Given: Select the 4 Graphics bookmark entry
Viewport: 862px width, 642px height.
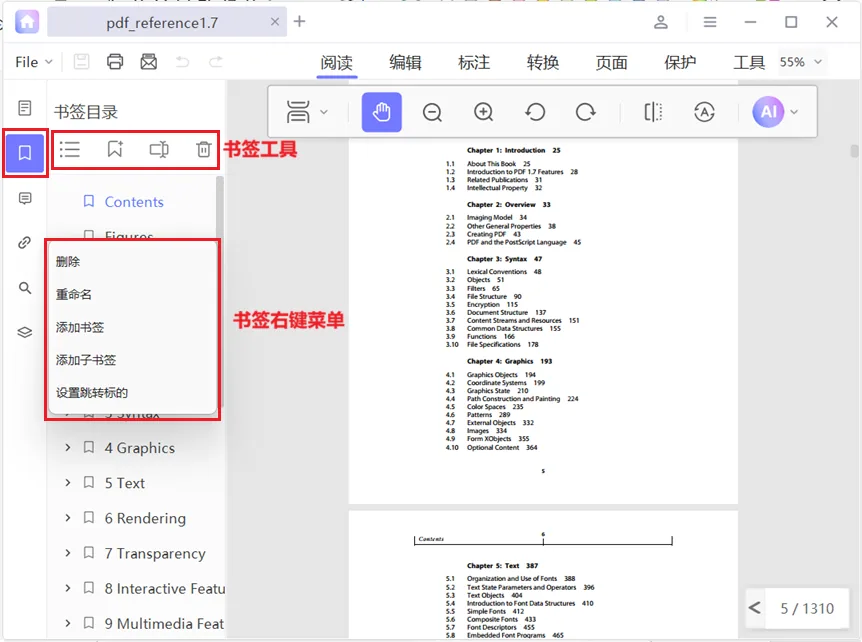Looking at the screenshot, I should [140, 448].
